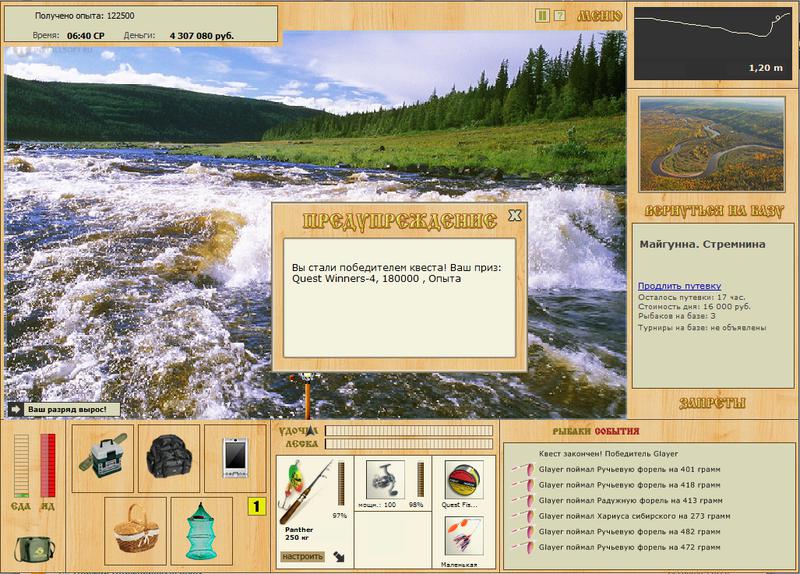
Task: Click event Ручьевую форель на 418 грамм
Action: coord(630,485)
